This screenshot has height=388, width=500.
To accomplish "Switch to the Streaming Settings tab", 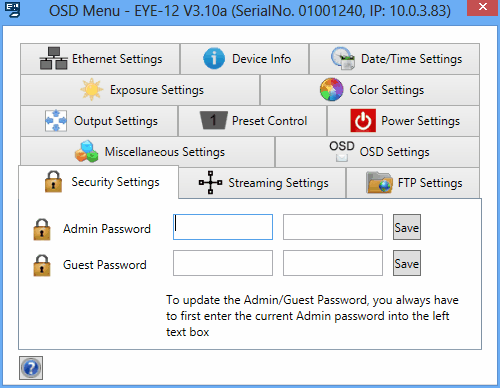I will coord(262,183).
